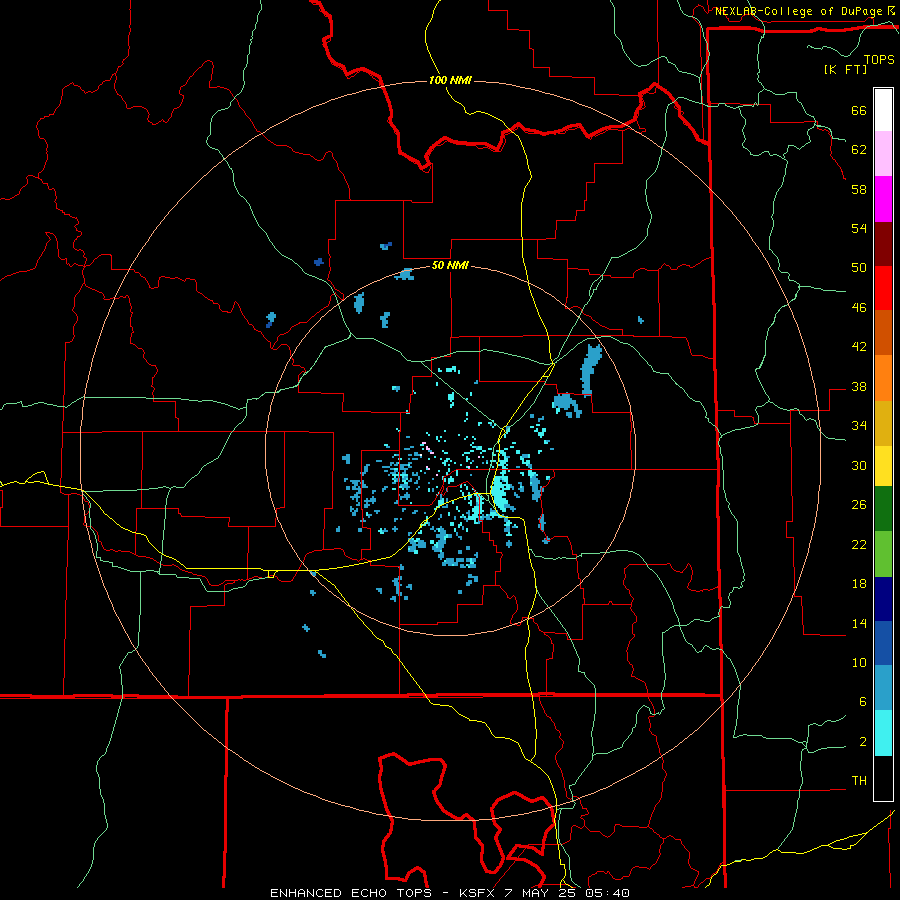Click the legend value 2
The image size is (900, 900).
click(863, 741)
